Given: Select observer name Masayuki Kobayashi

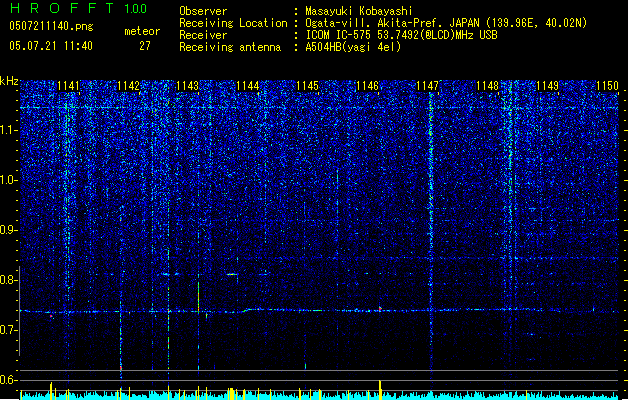Looking at the screenshot, I should (359, 11).
